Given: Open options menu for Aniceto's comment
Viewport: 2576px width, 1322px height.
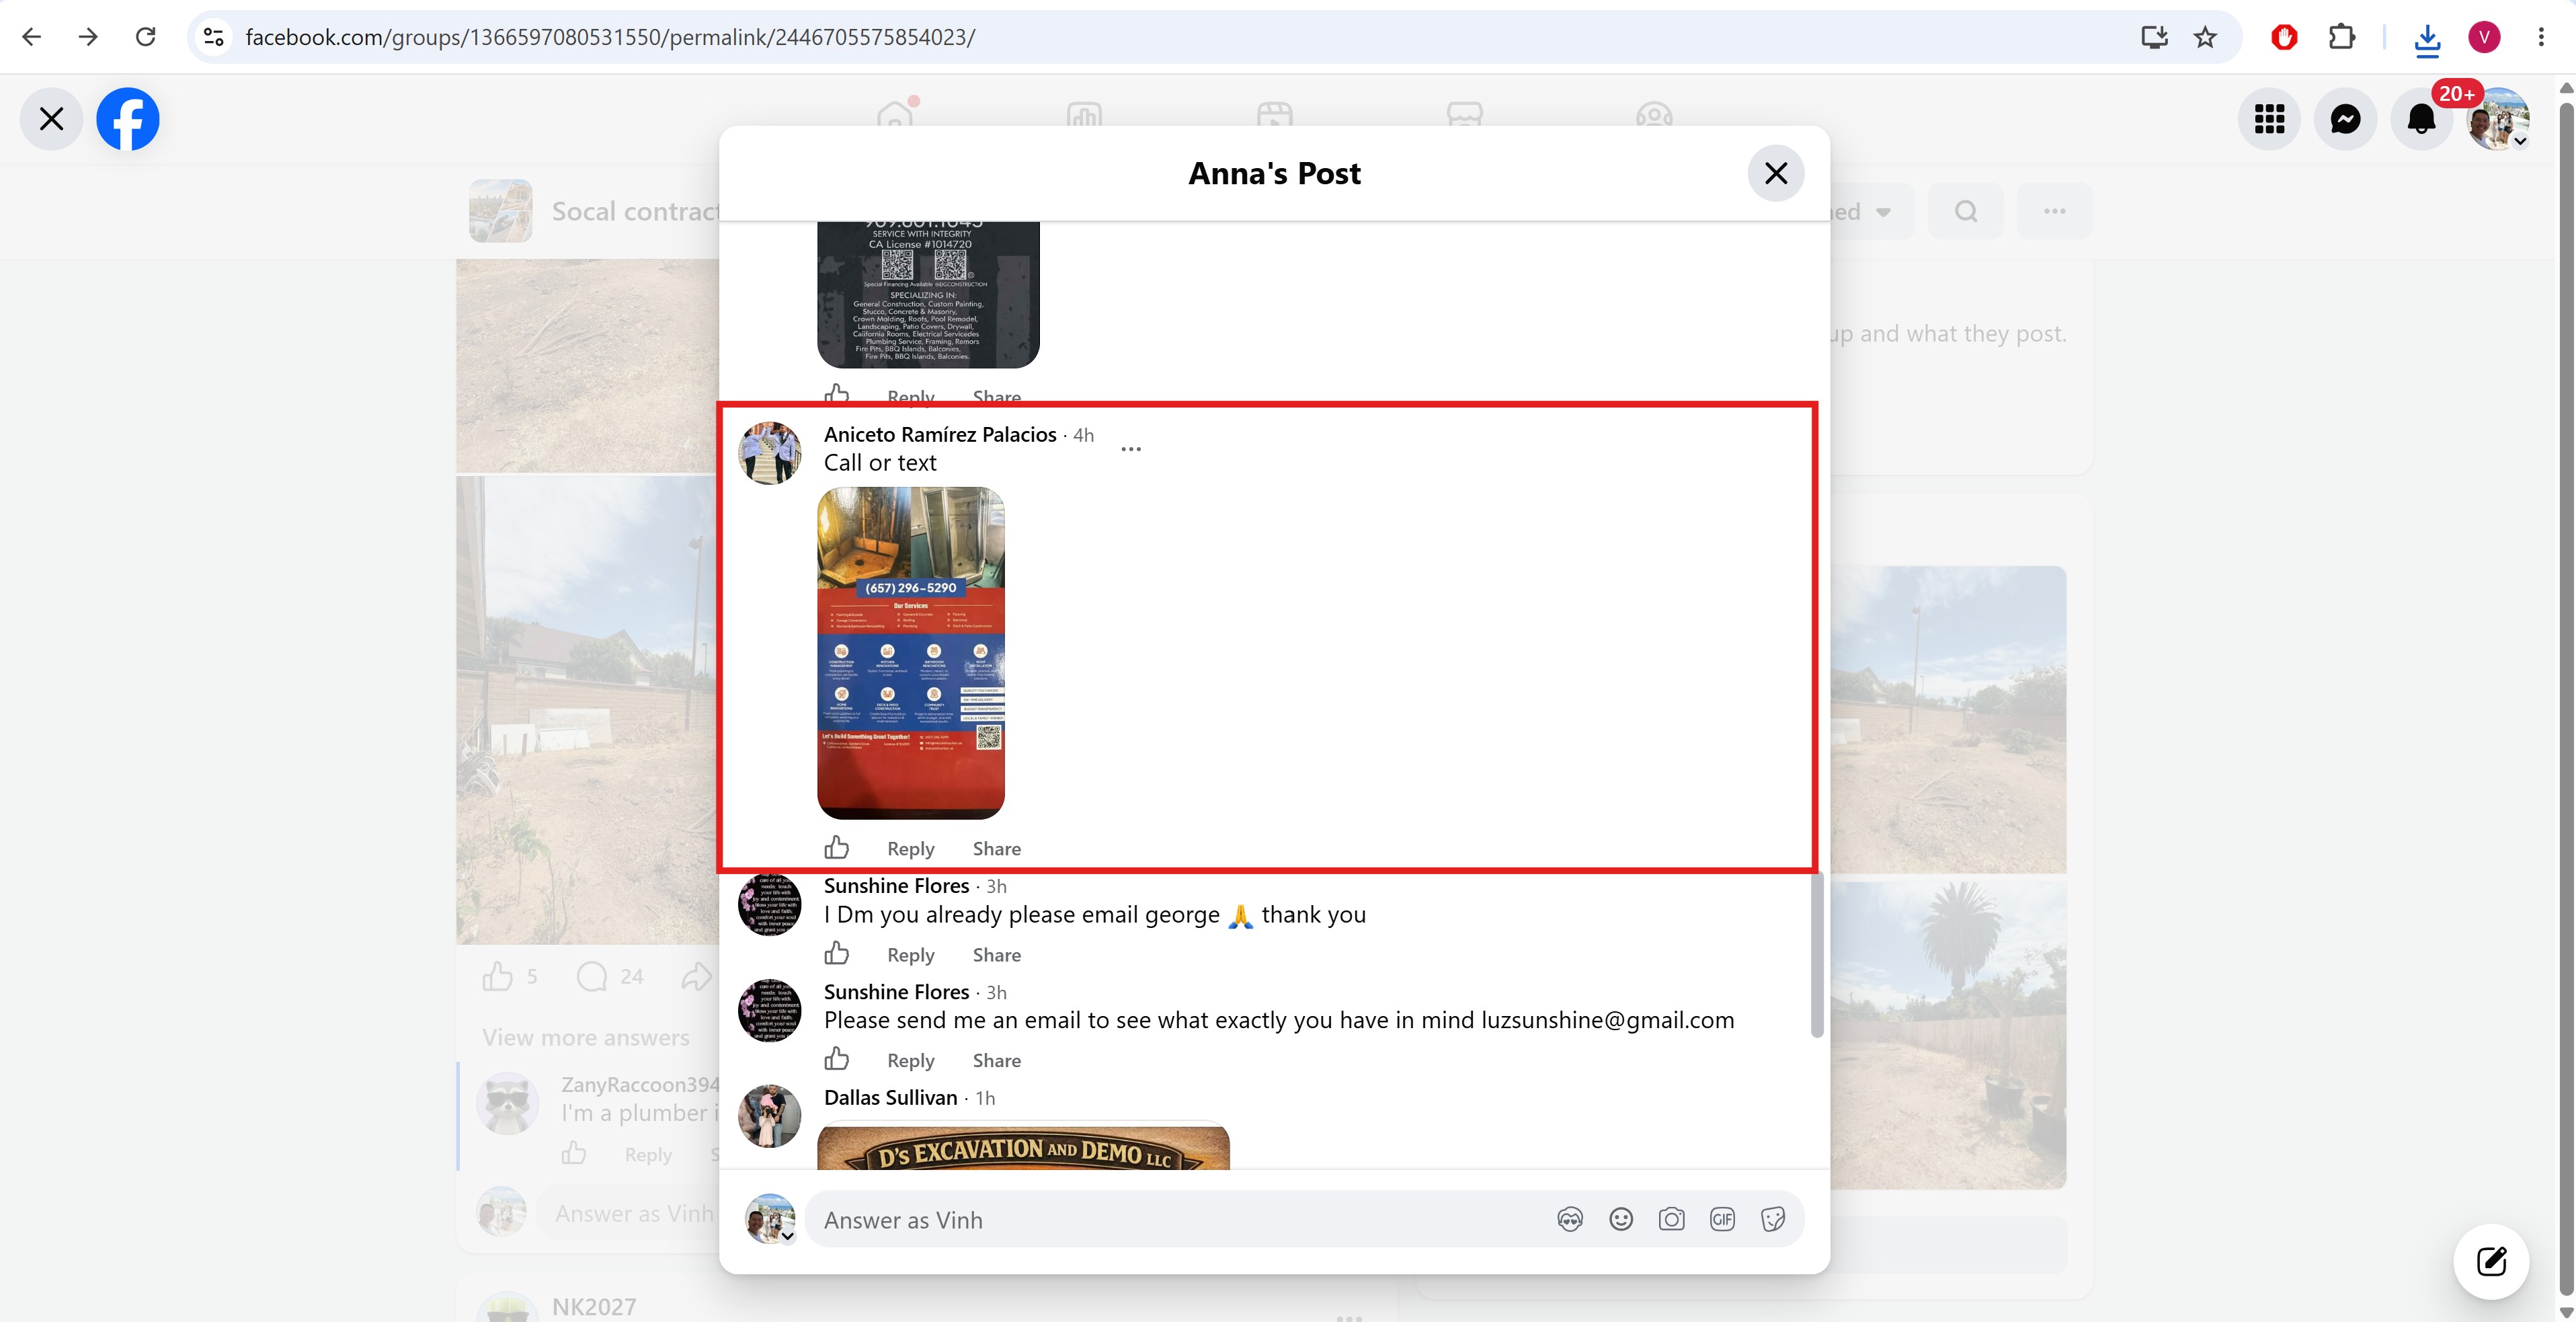Looking at the screenshot, I should point(1131,449).
